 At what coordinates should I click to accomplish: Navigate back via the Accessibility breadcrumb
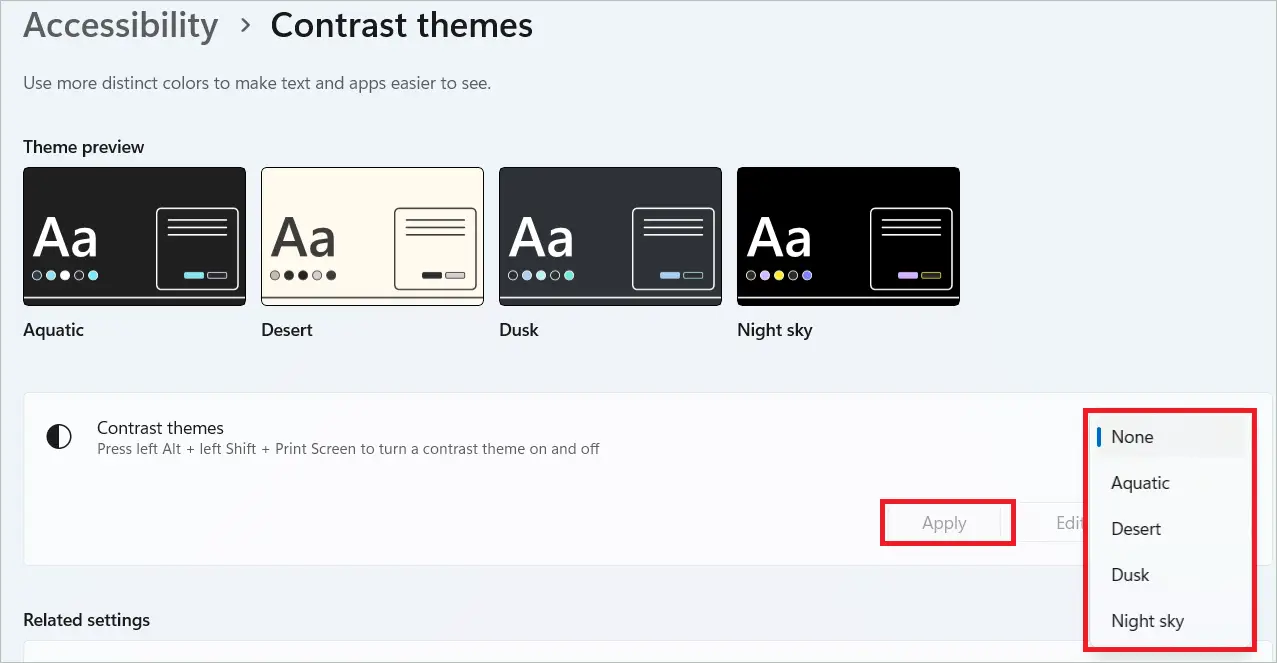[120, 25]
